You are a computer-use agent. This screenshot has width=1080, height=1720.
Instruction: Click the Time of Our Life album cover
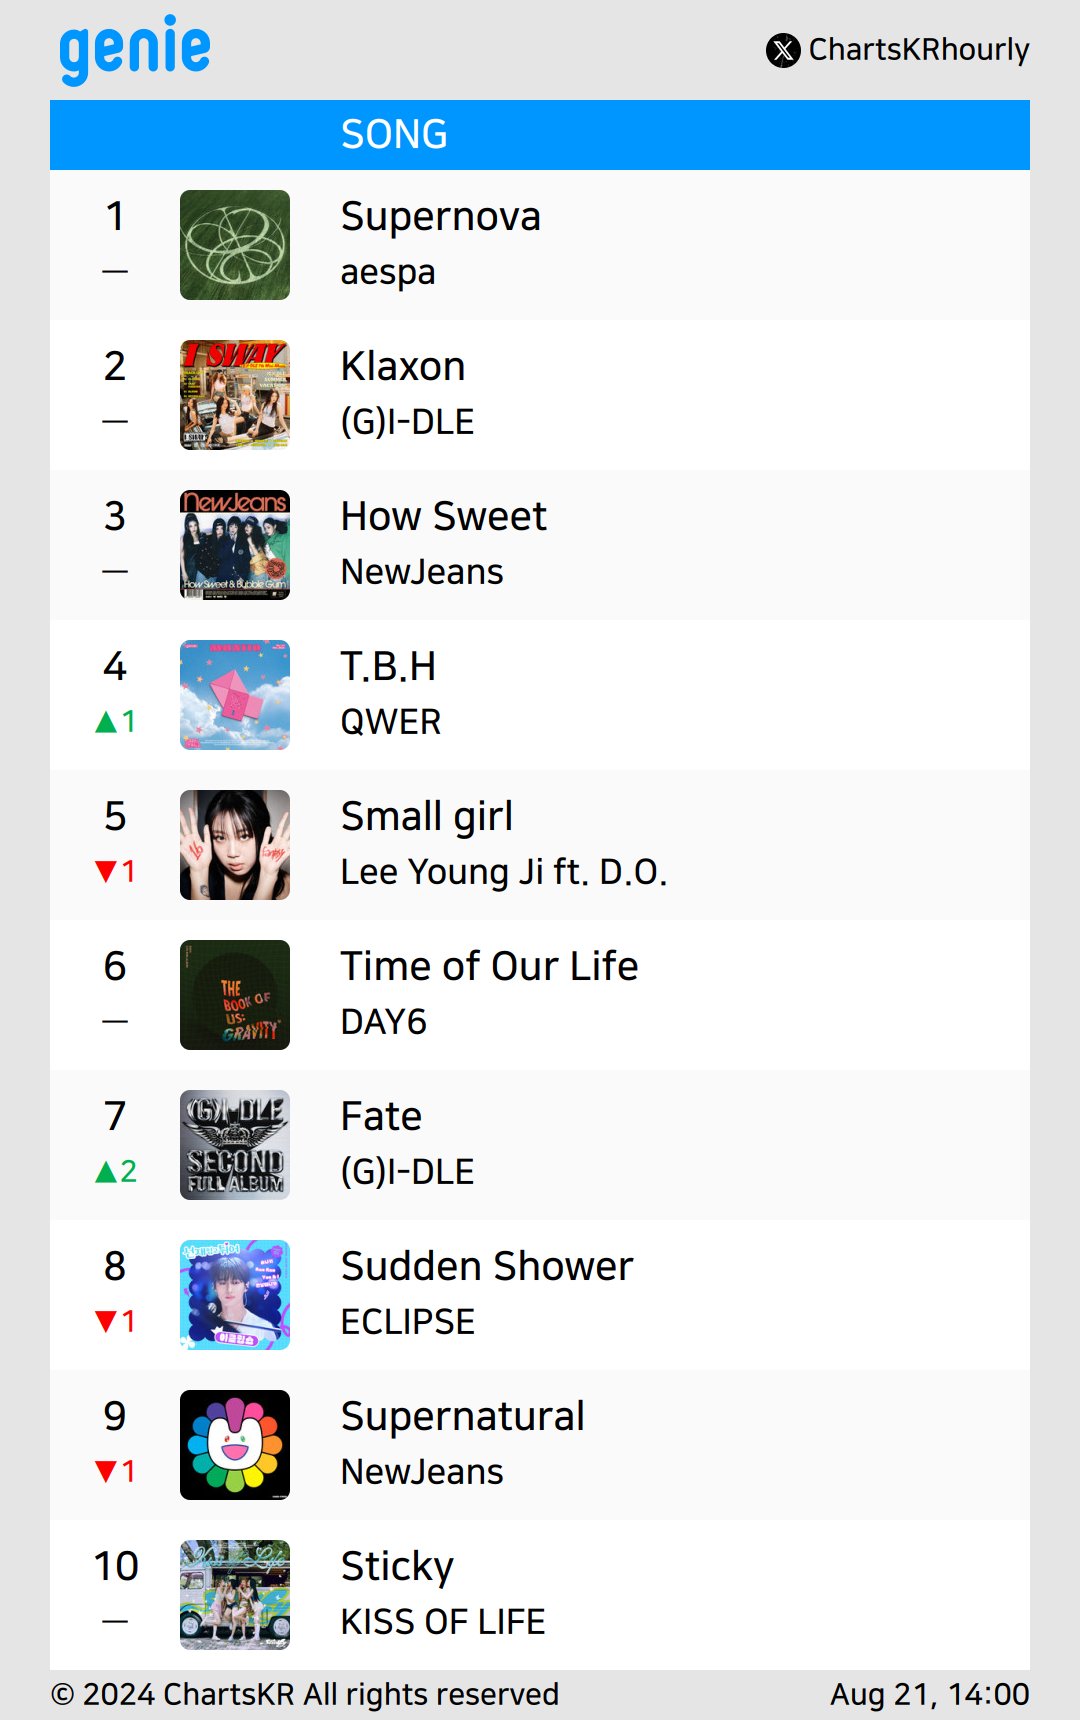click(235, 995)
